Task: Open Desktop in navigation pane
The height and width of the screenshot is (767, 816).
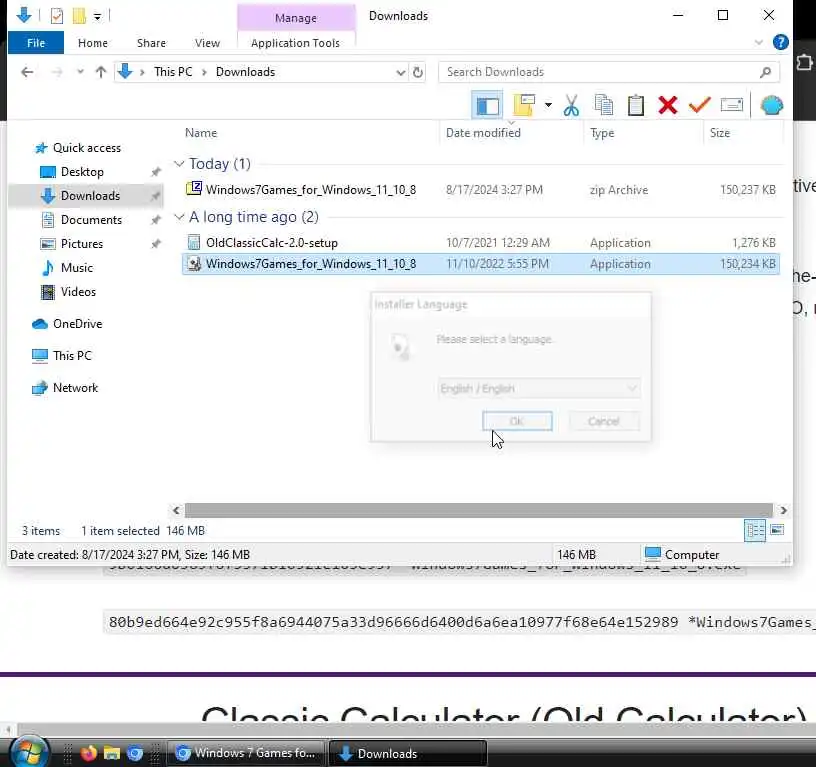Action: (x=82, y=172)
